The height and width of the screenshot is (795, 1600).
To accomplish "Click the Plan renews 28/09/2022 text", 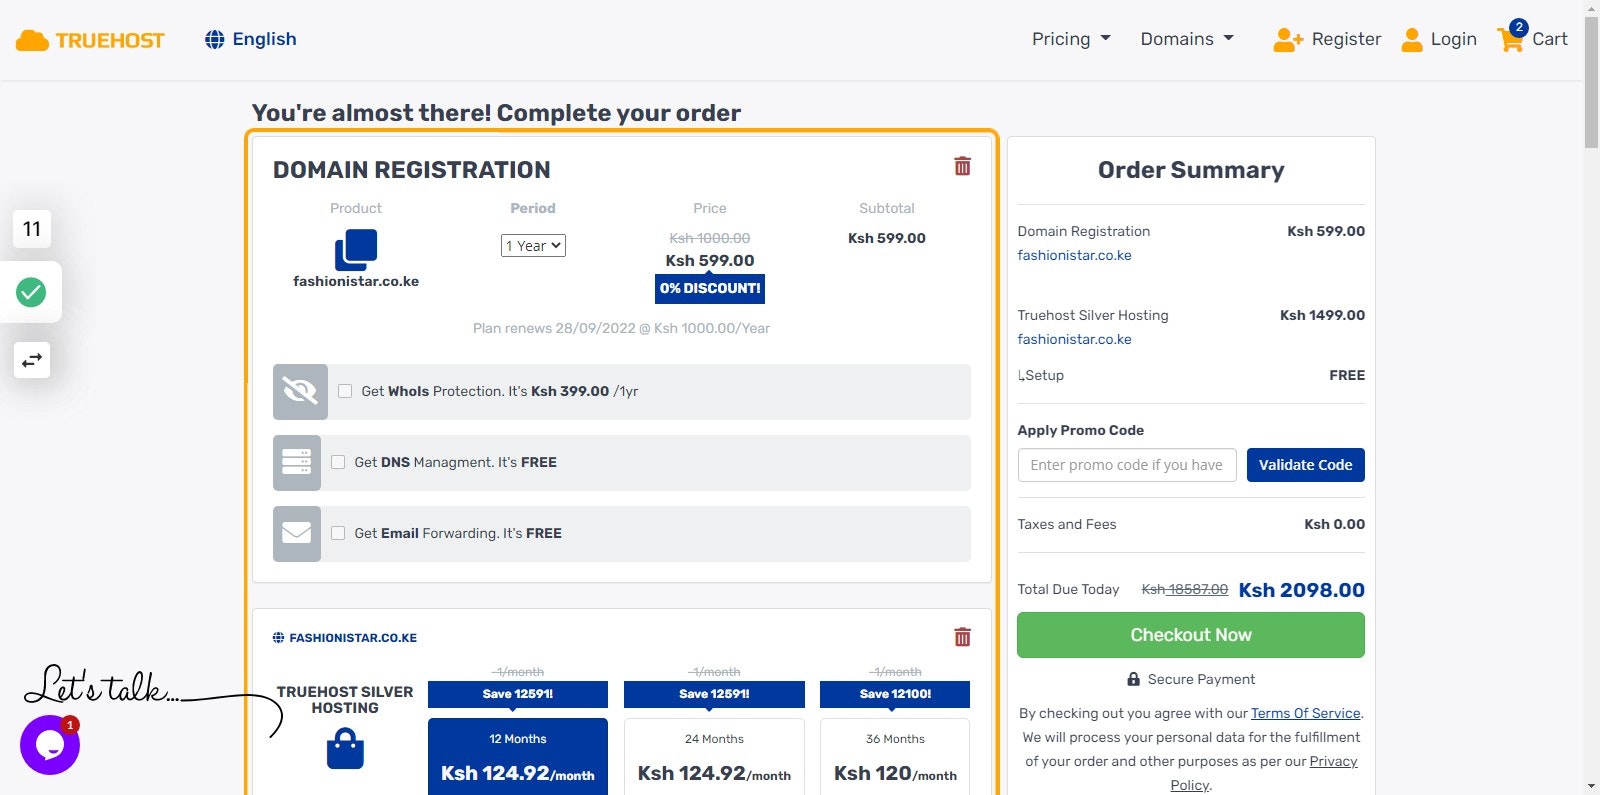I will click(621, 328).
